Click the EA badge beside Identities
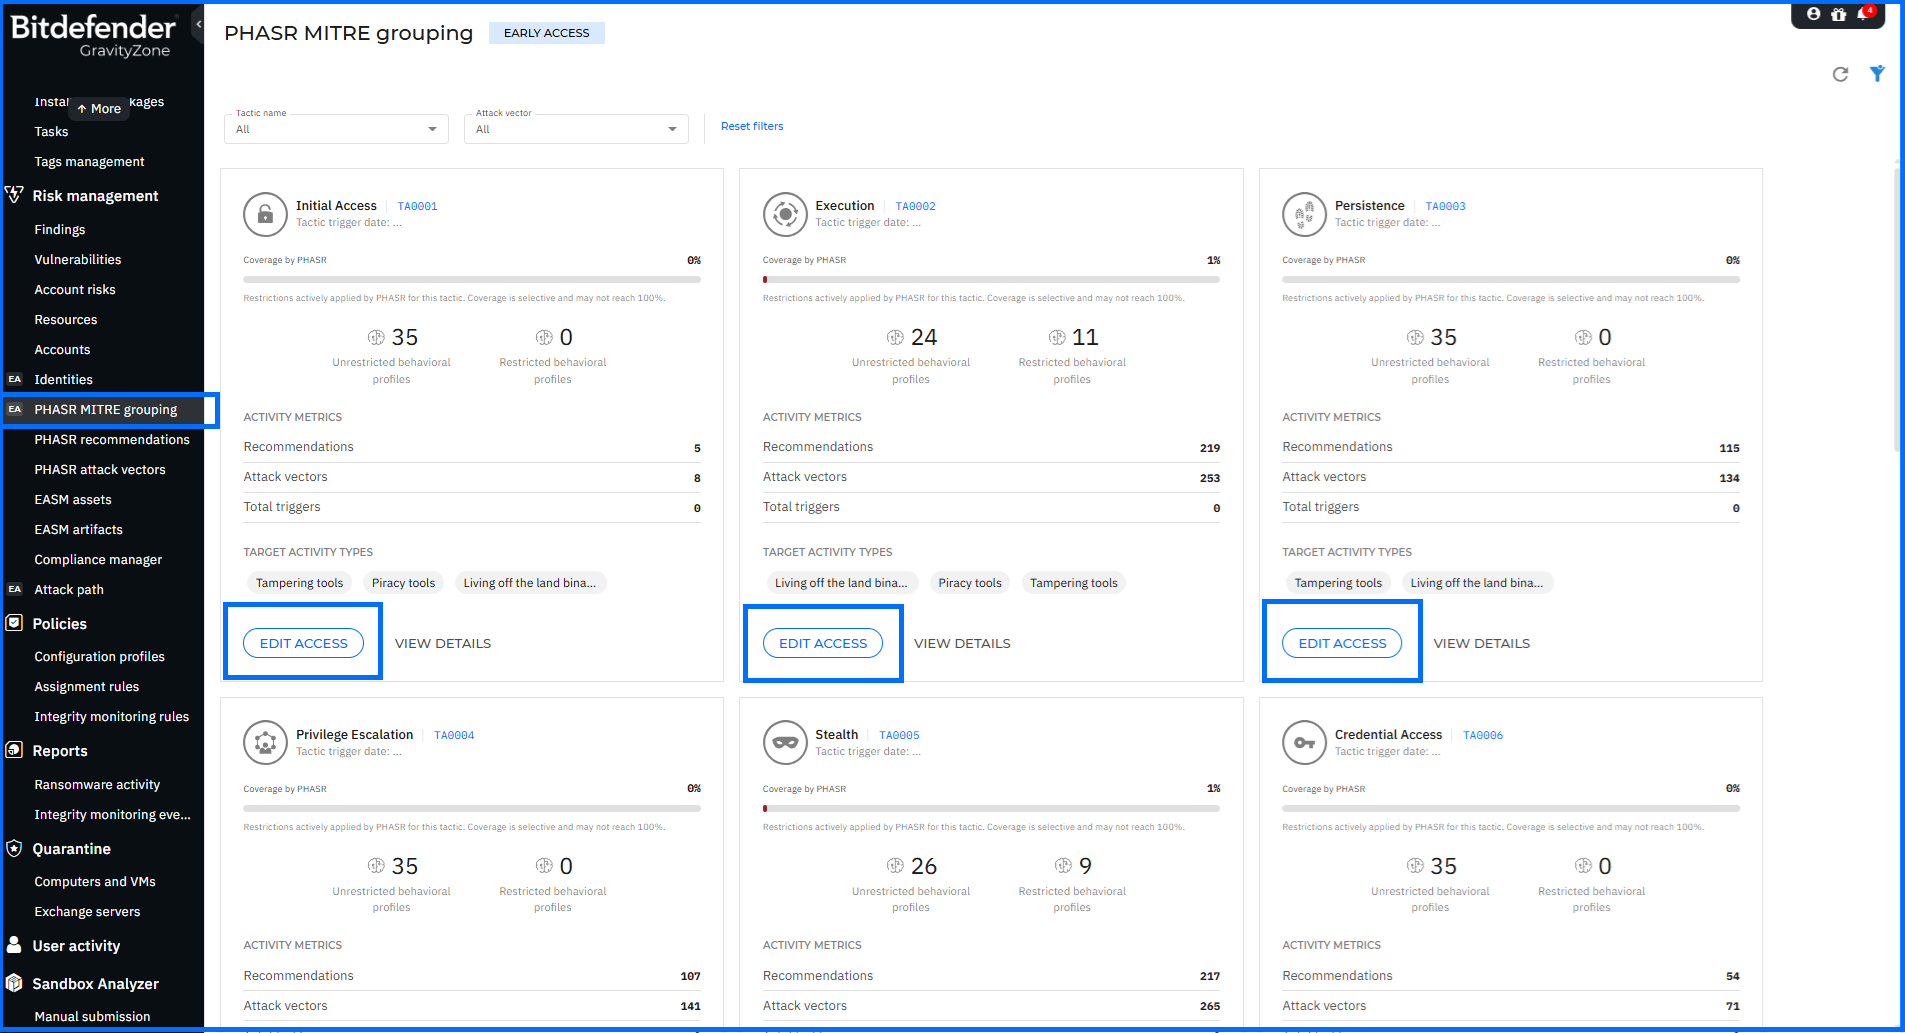The image size is (1905, 1033). [x=15, y=379]
